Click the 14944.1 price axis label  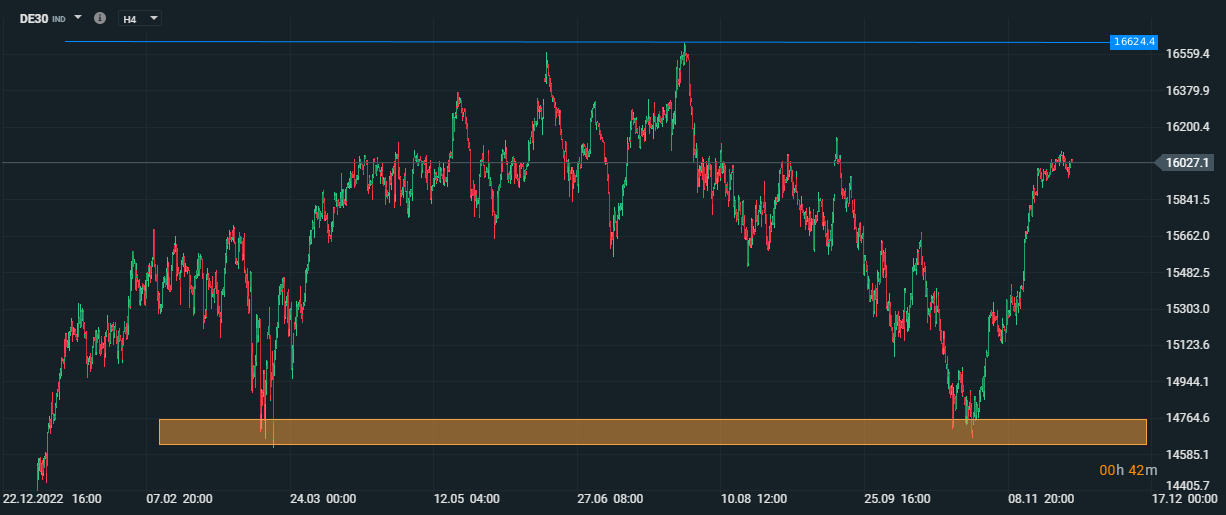(x=1189, y=382)
